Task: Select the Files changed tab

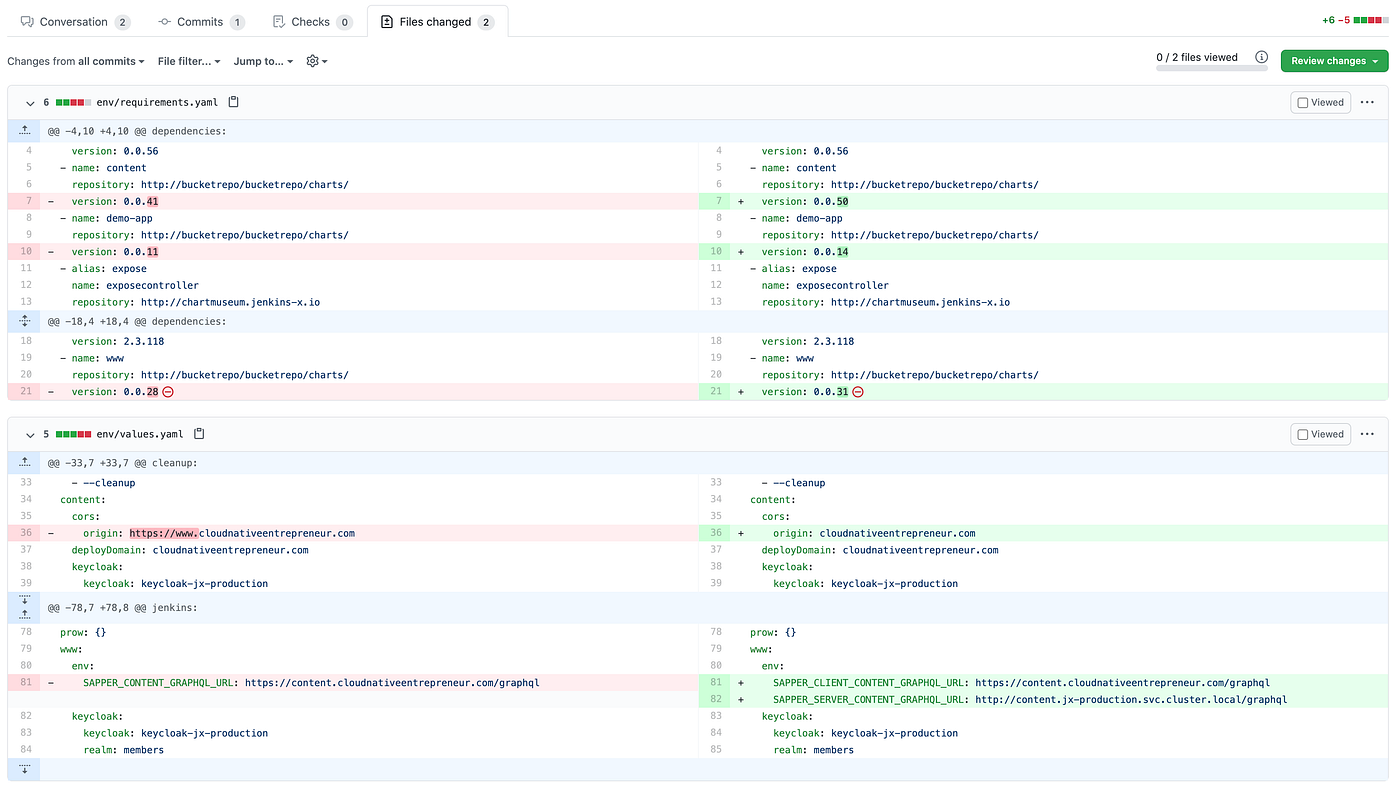Action: point(437,22)
